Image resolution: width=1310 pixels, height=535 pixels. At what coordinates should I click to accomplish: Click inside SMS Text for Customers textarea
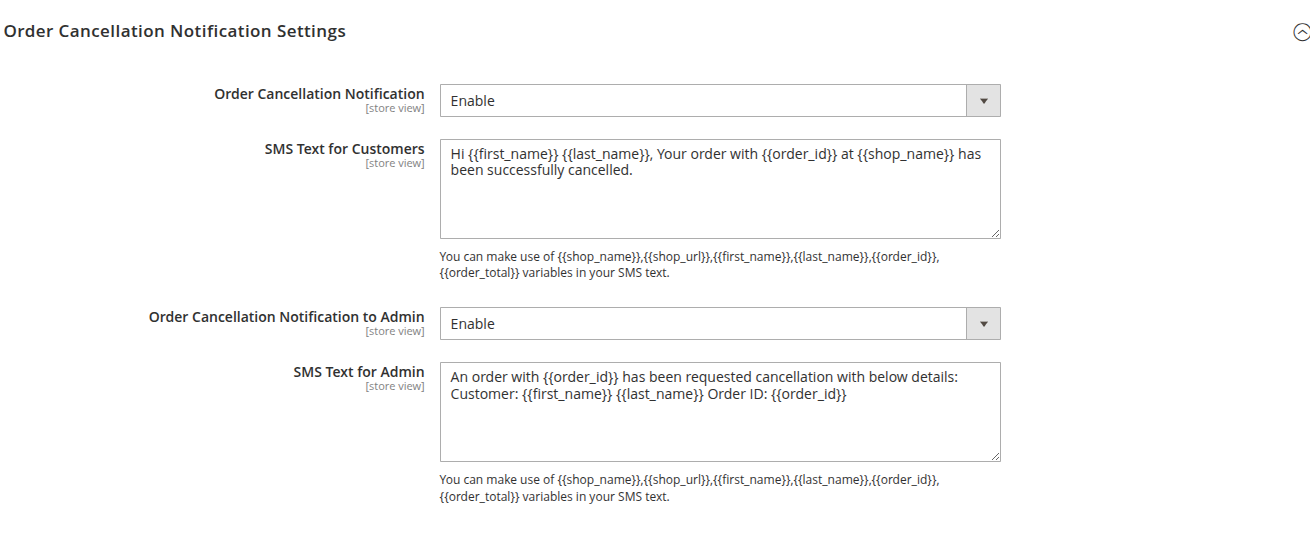(720, 189)
